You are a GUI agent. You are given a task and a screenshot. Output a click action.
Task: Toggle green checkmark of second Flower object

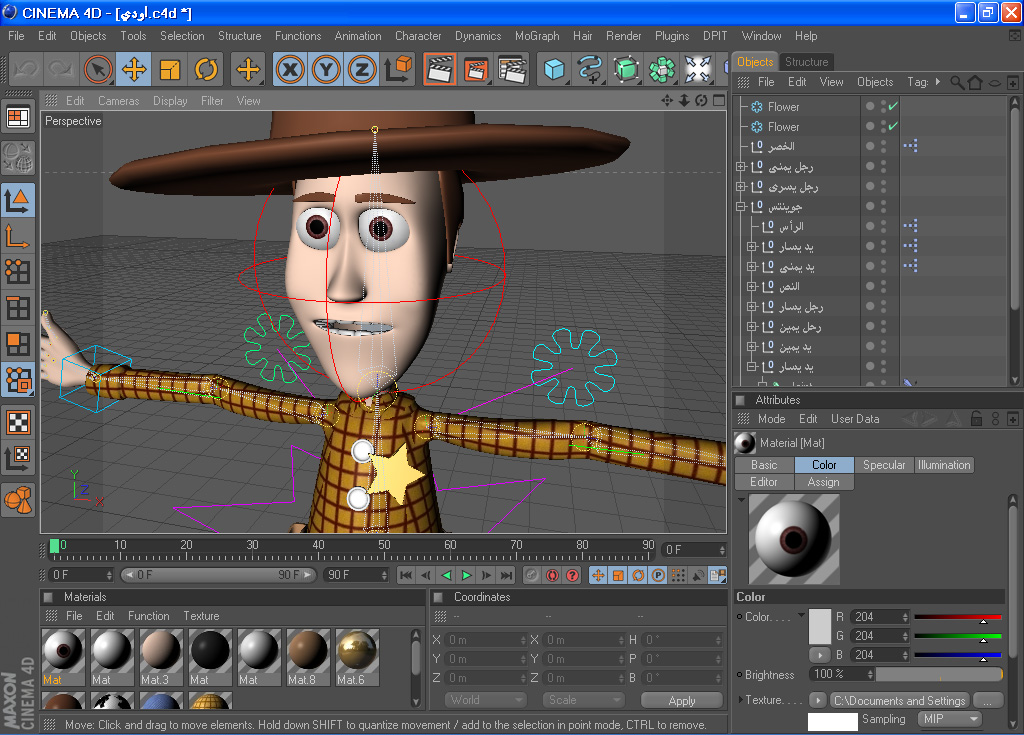coord(893,126)
